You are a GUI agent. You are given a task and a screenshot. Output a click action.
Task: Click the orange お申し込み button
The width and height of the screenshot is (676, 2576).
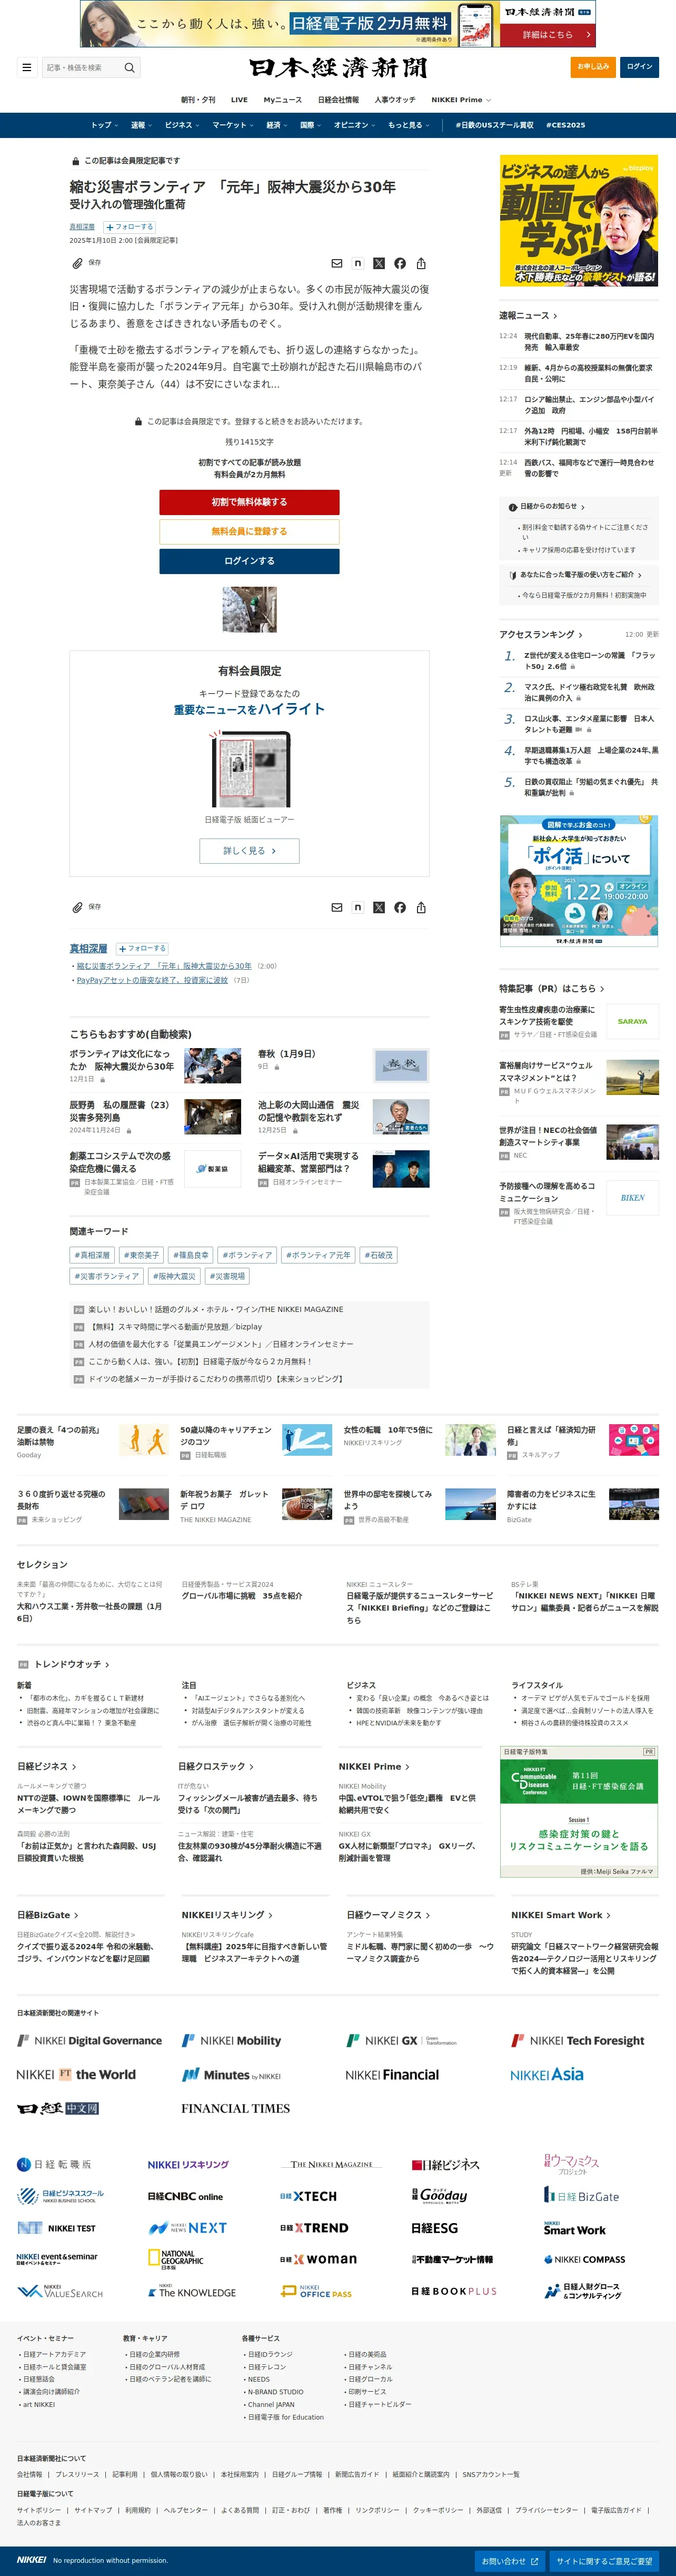click(593, 67)
